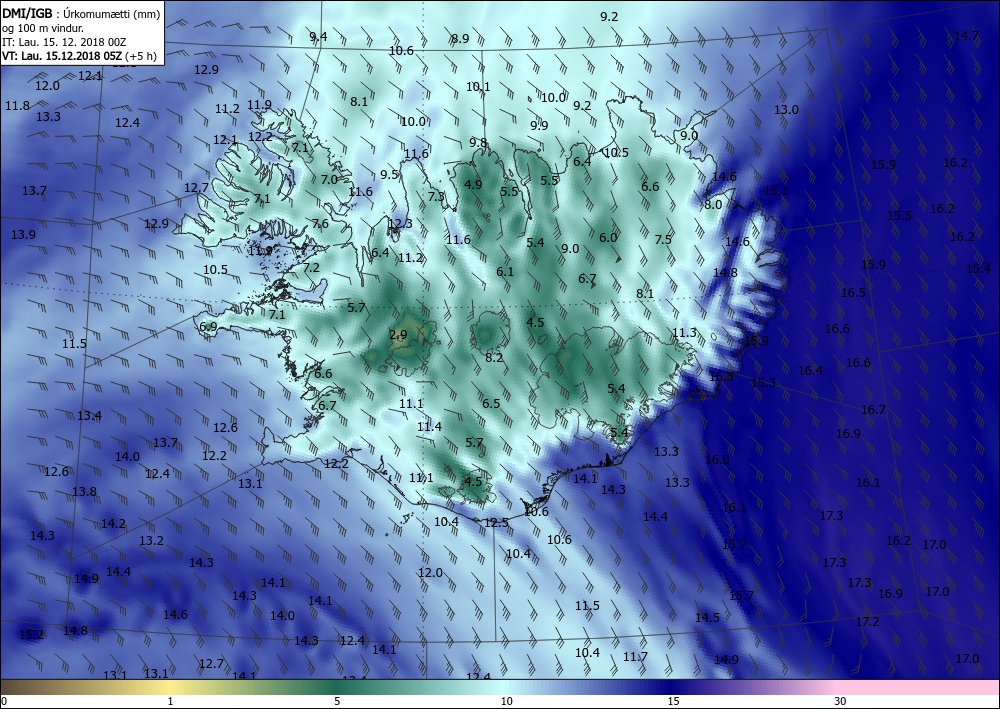Click the IT: Lau. 15. 12. 2018 00Z line
The width and height of the screenshot is (1000, 709).
pos(64,42)
